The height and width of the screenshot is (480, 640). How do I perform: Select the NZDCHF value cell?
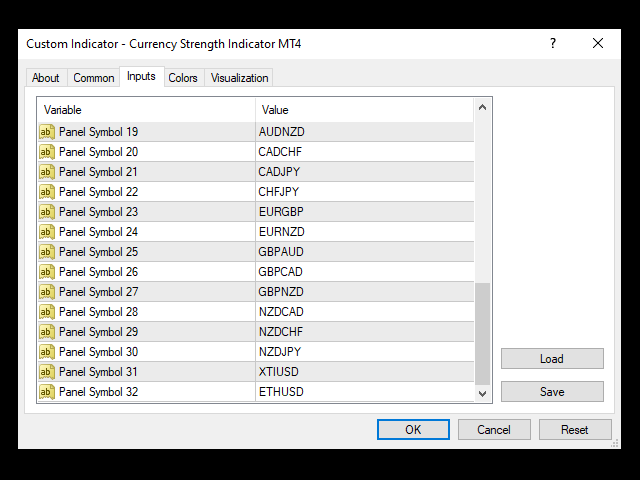[x=364, y=332]
